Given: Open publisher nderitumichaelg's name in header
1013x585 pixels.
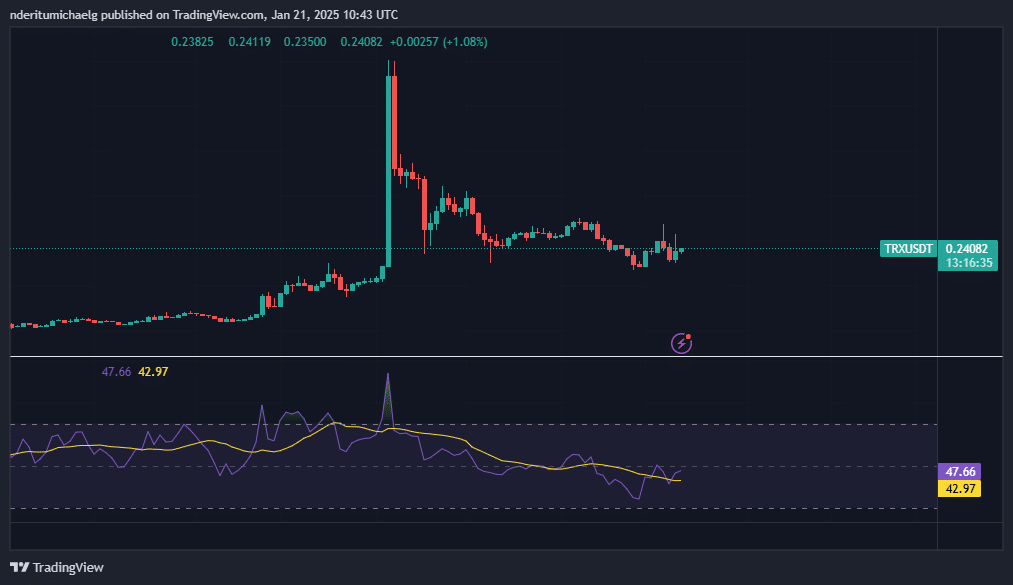Looking at the screenshot, I should point(60,15).
